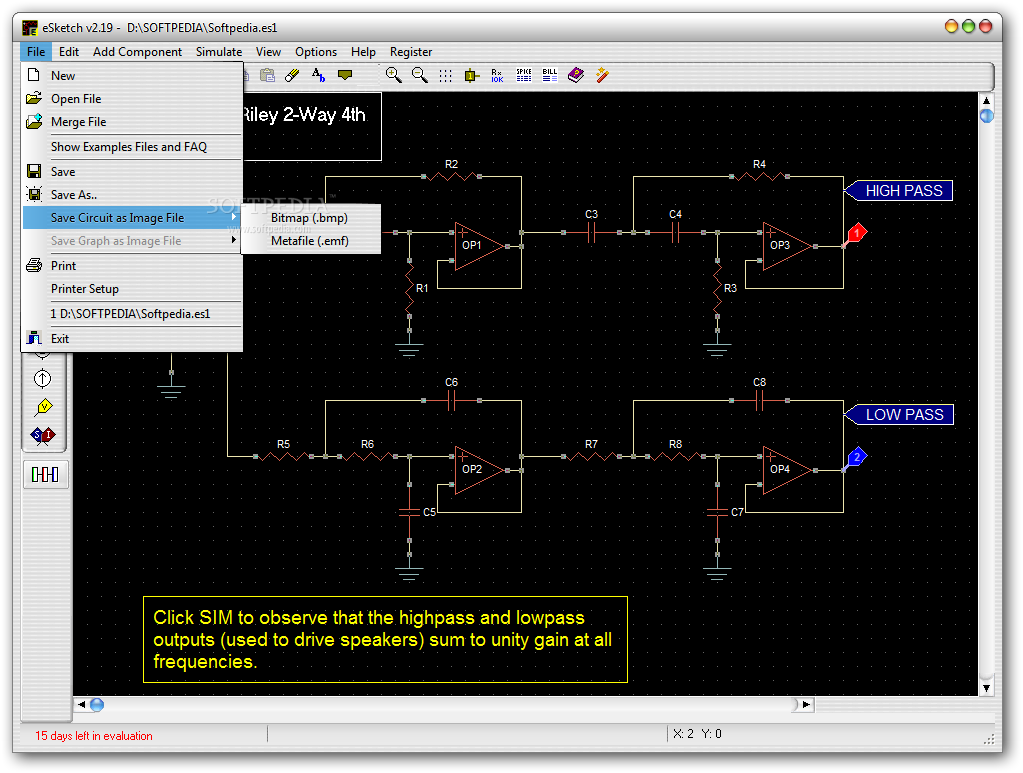Click the horizontal scrollbar blue thumb

tap(97, 705)
